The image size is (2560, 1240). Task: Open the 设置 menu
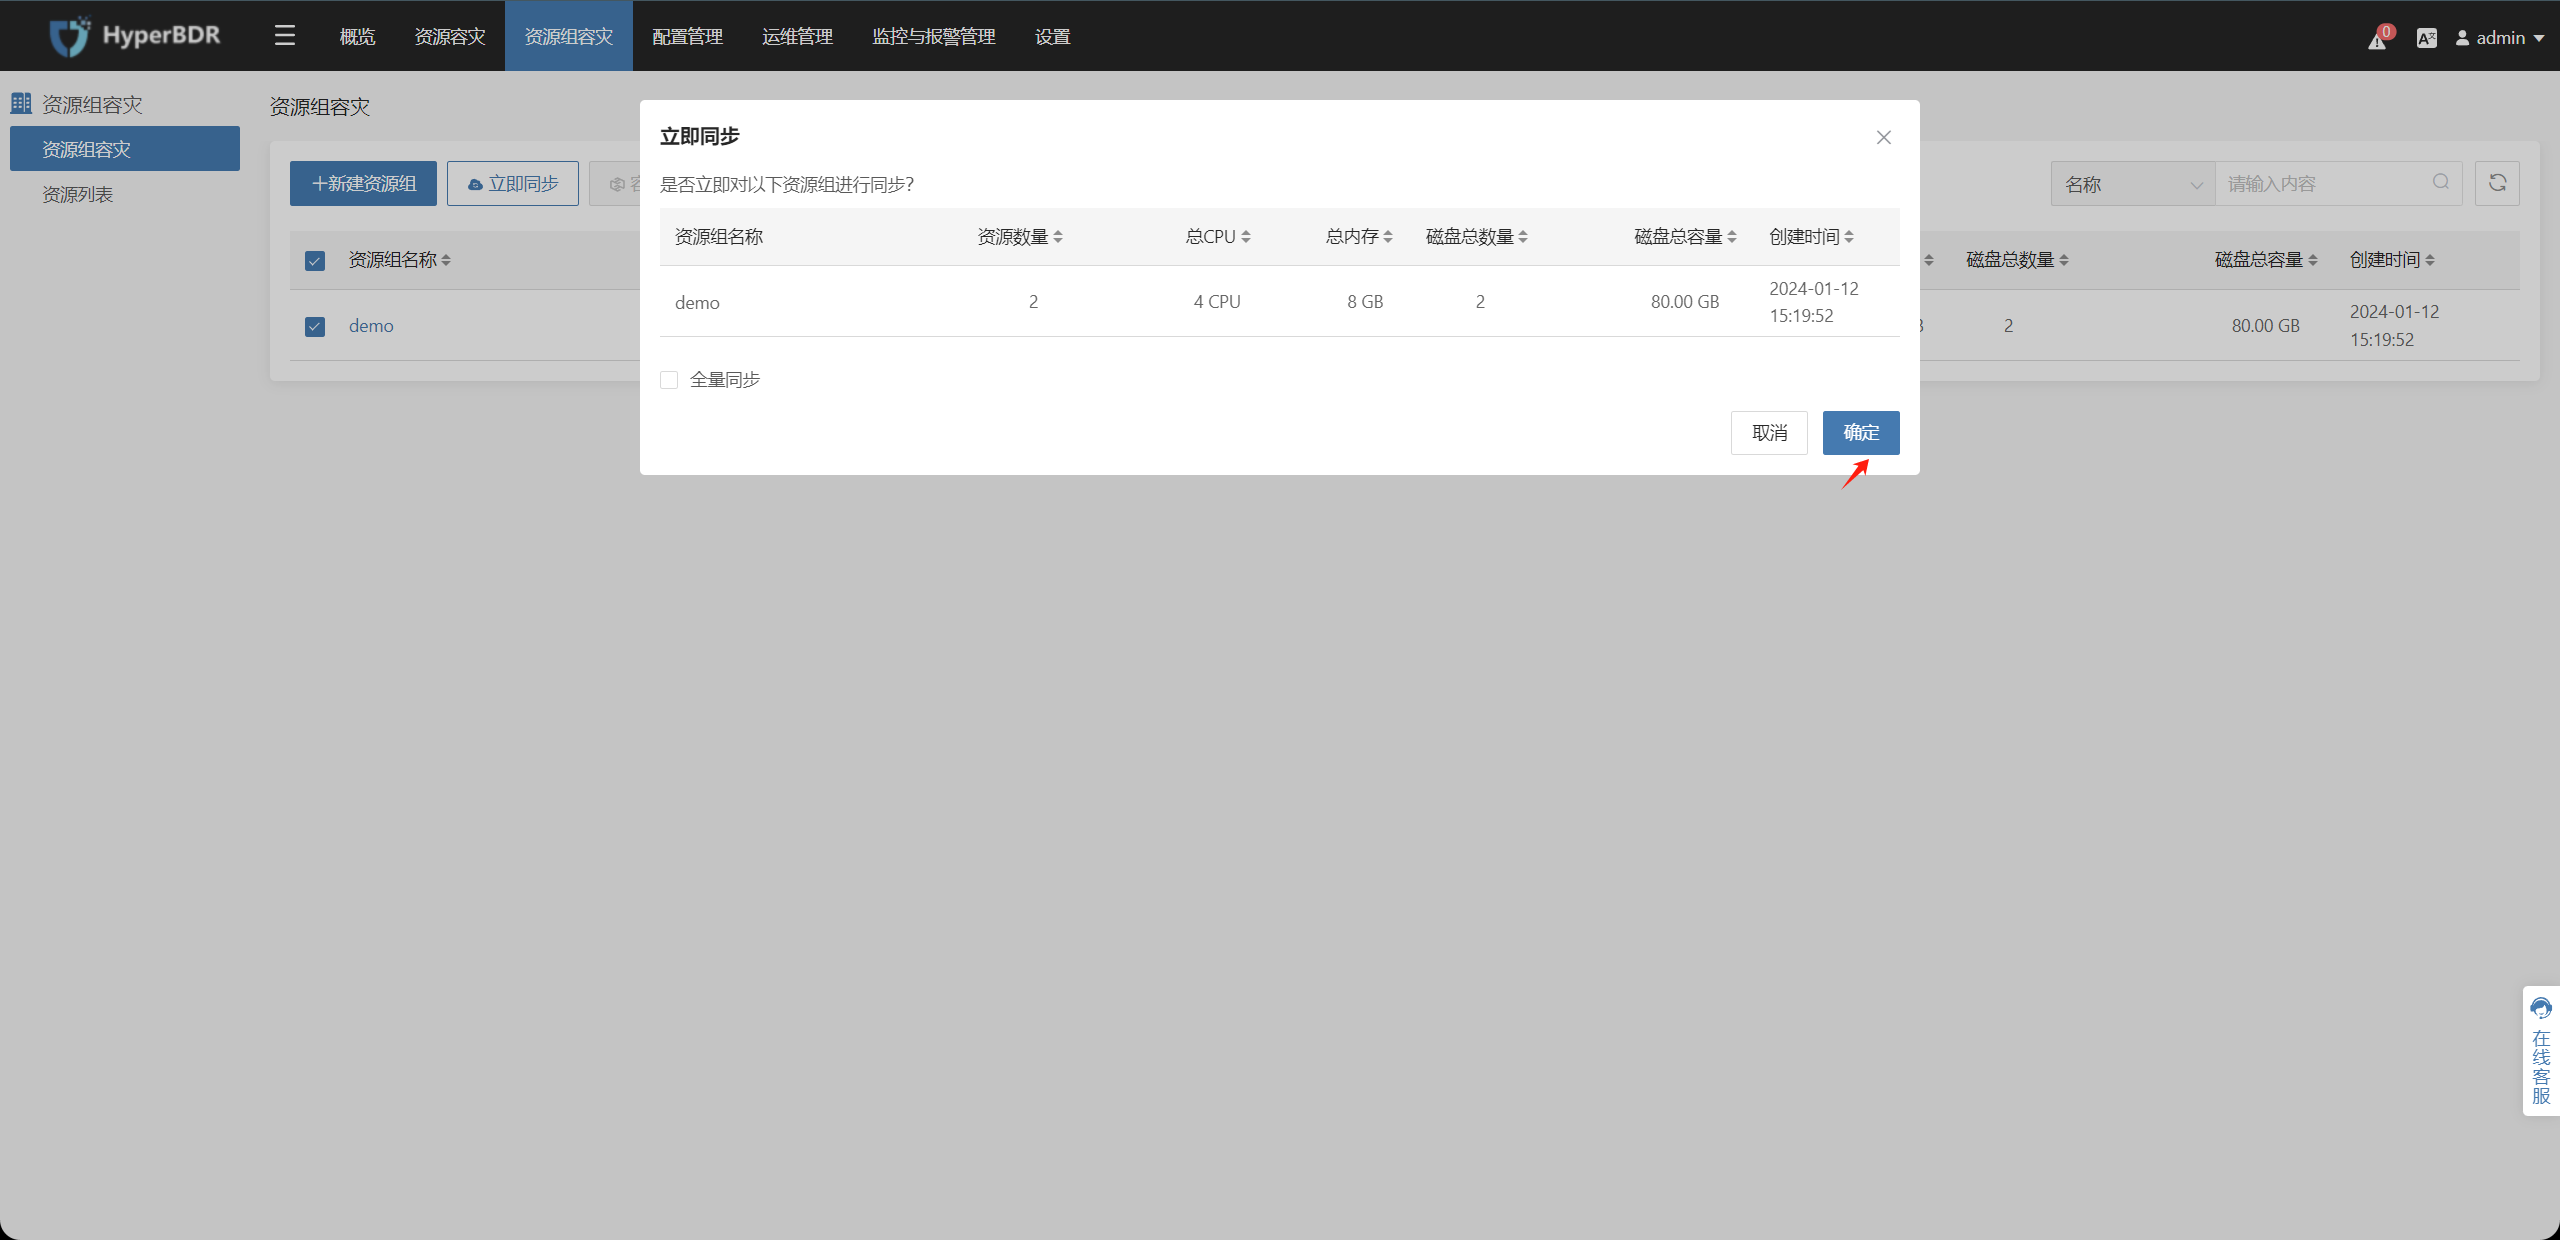click(x=1053, y=36)
